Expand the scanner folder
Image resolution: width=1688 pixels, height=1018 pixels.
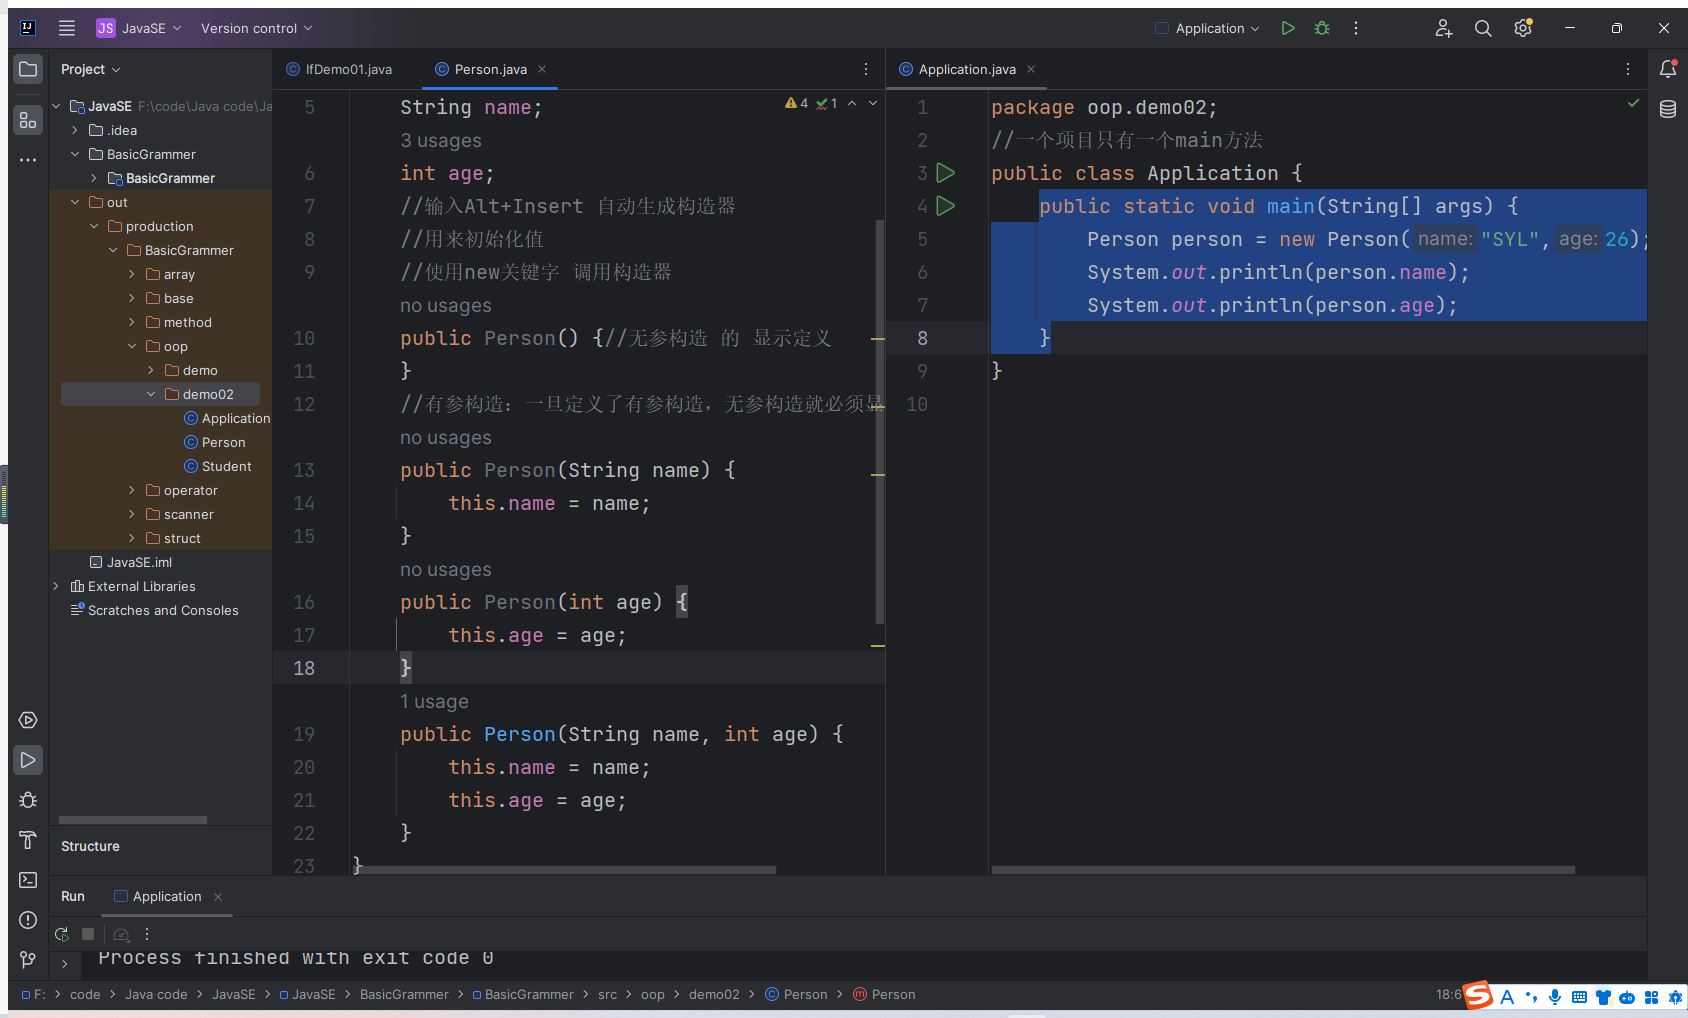132,514
